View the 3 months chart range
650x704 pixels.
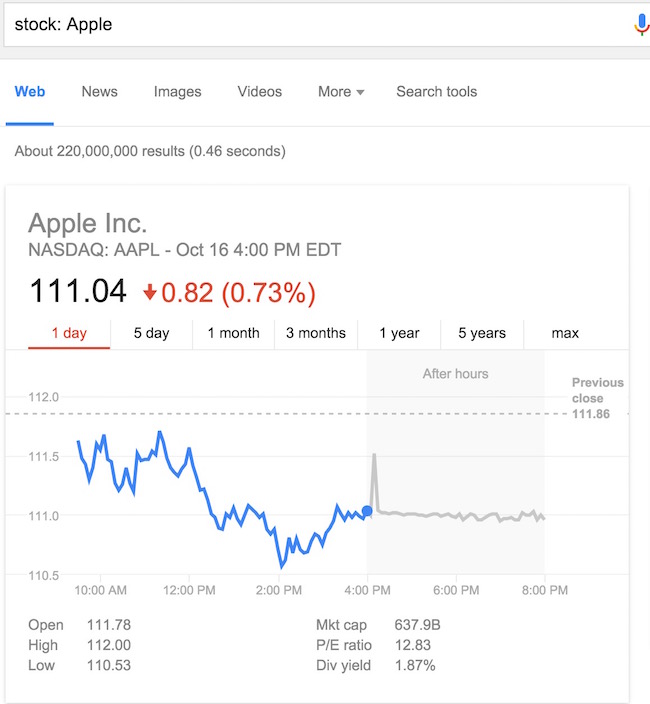(x=316, y=334)
